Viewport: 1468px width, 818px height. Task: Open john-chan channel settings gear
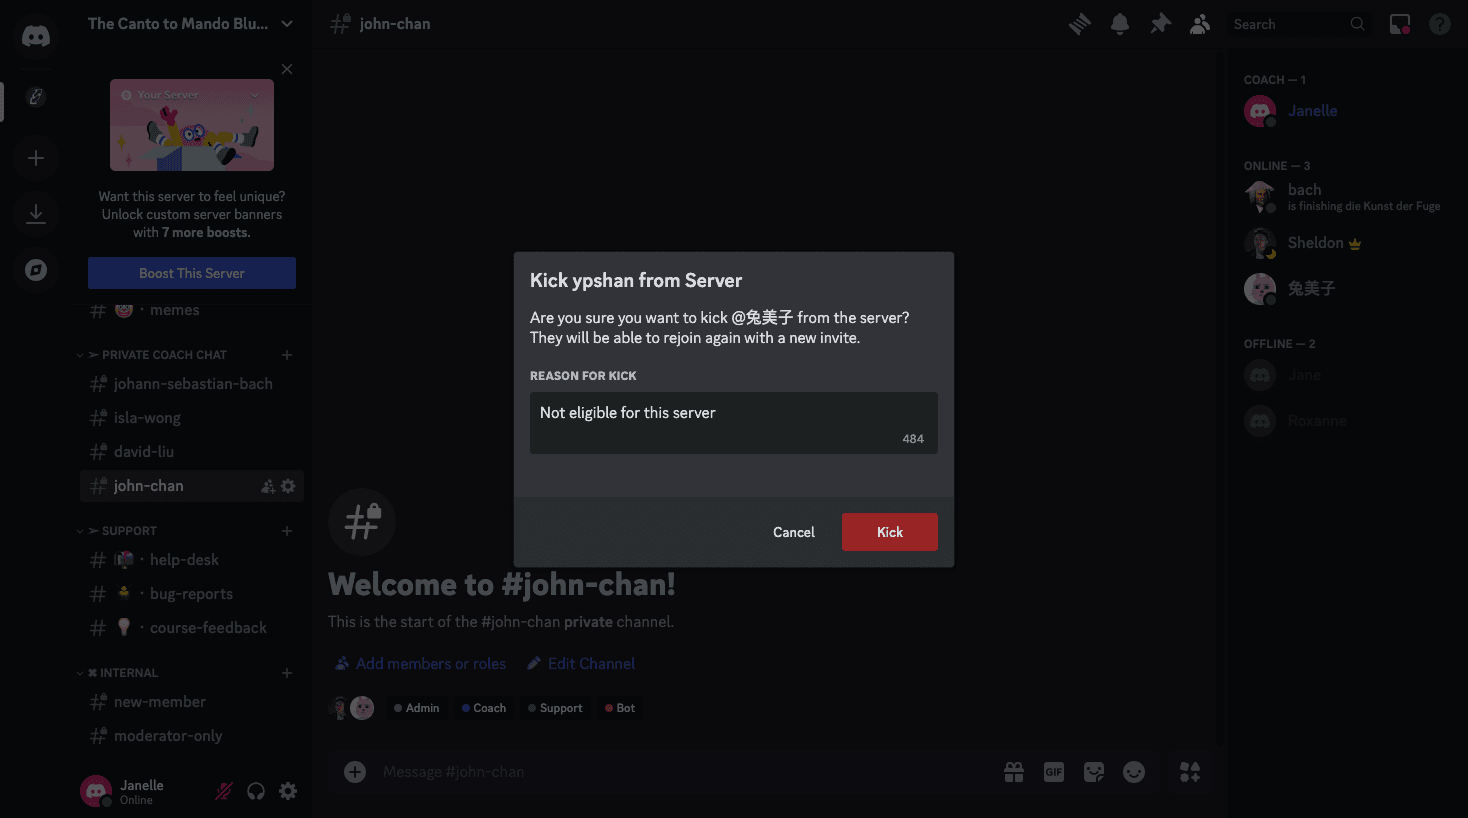click(288, 486)
